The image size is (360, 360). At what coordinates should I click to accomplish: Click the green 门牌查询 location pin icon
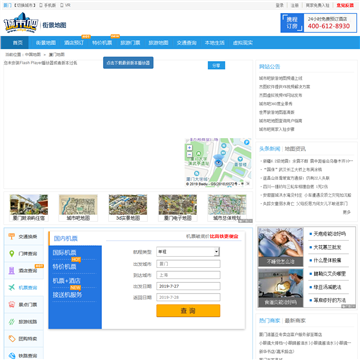point(12,253)
